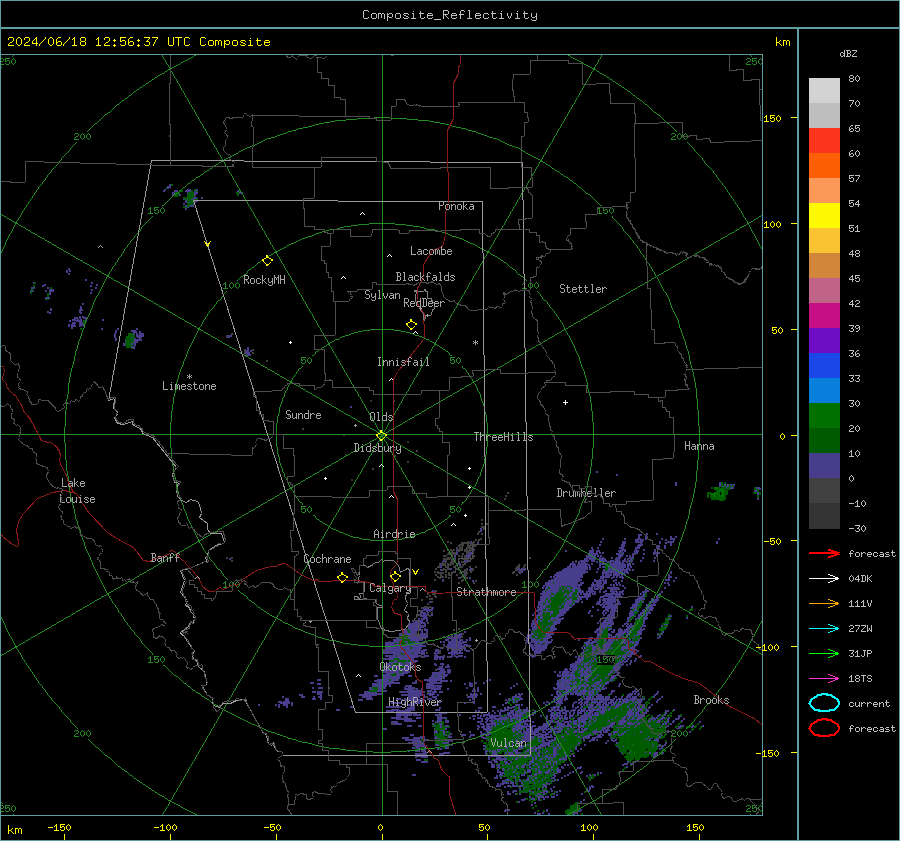
Task: Click the Brooks city label
Action: coord(712,700)
